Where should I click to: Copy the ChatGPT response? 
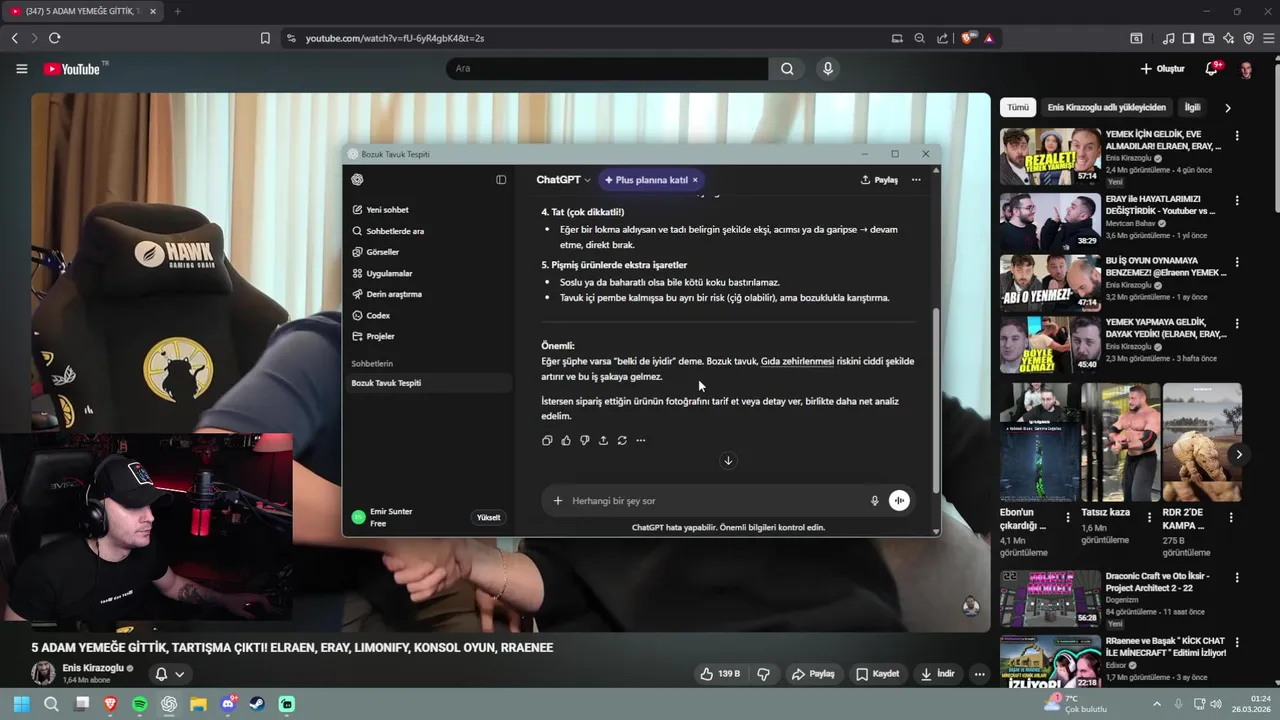(x=547, y=440)
